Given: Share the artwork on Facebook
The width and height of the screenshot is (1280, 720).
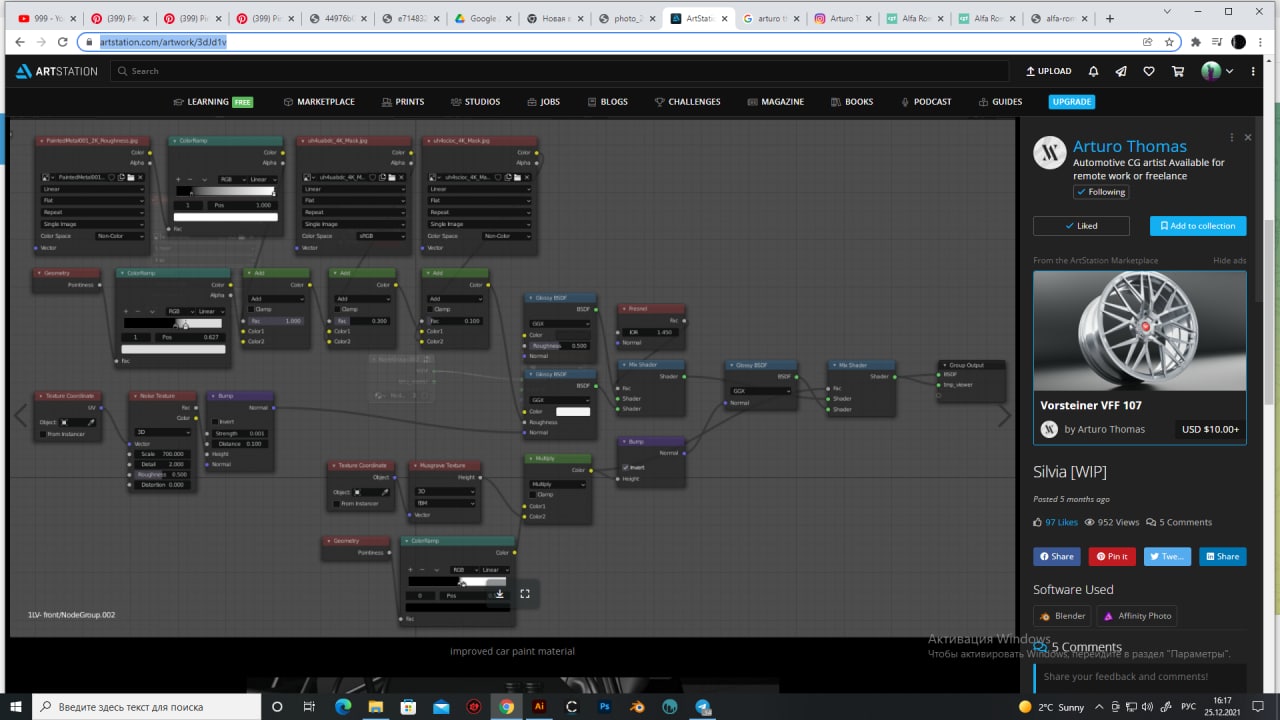Looking at the screenshot, I should (x=1057, y=556).
